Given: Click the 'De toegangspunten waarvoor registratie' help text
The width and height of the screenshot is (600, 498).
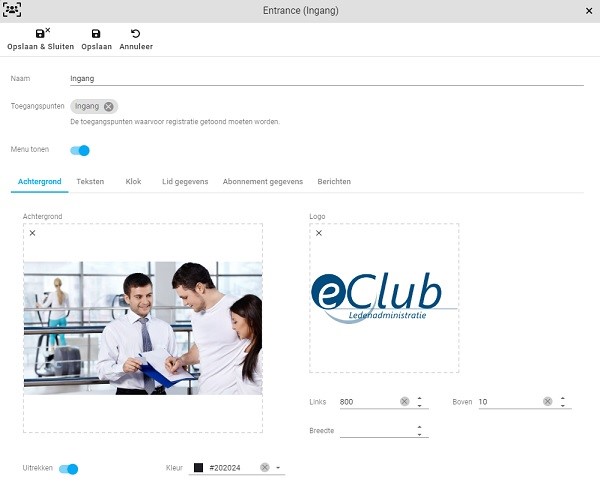Looking at the screenshot, I should [175, 122].
